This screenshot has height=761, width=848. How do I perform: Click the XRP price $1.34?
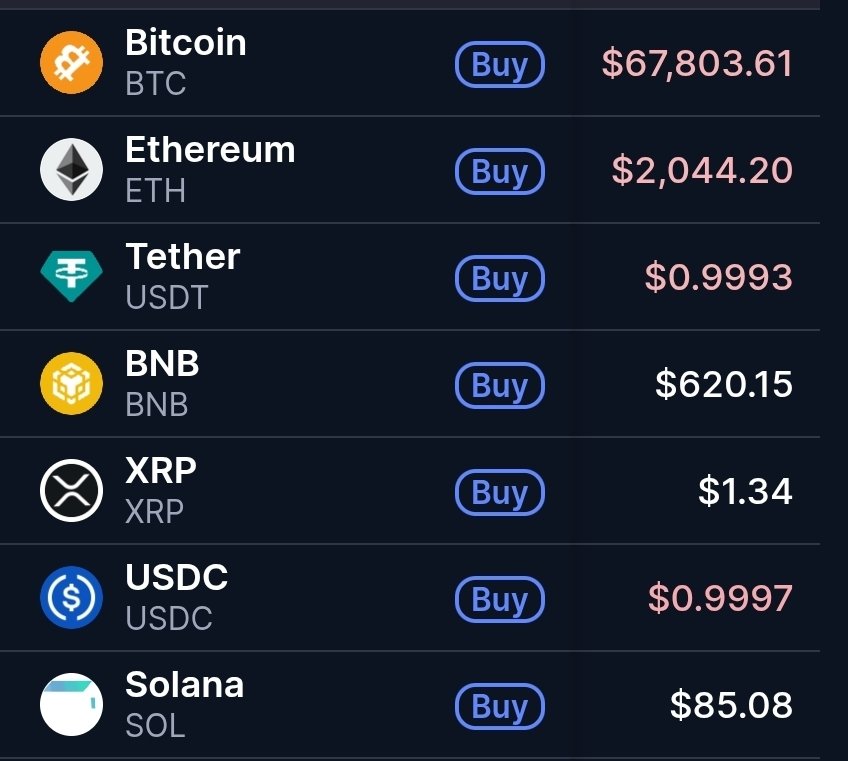745,491
